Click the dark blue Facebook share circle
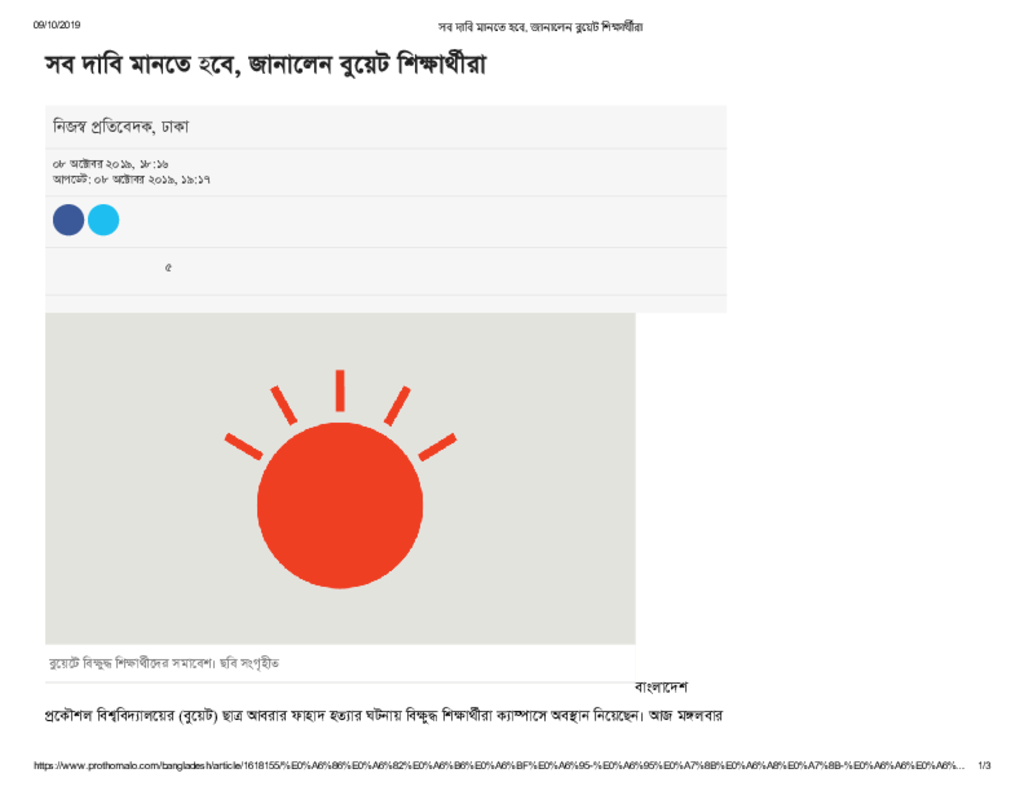The width and height of the screenshot is (1024, 791). coord(69,219)
